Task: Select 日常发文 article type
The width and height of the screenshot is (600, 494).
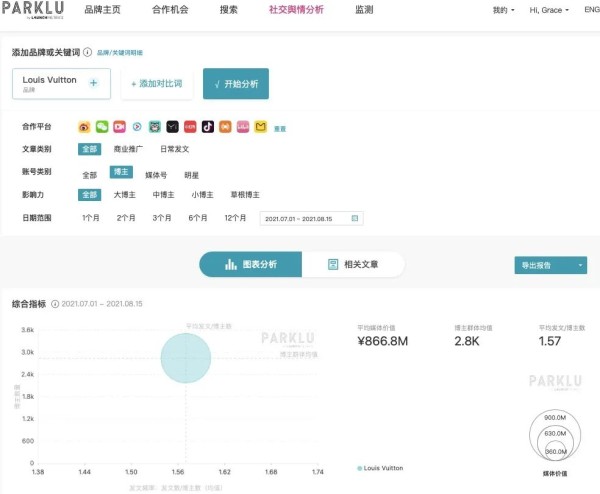Action: pos(174,149)
